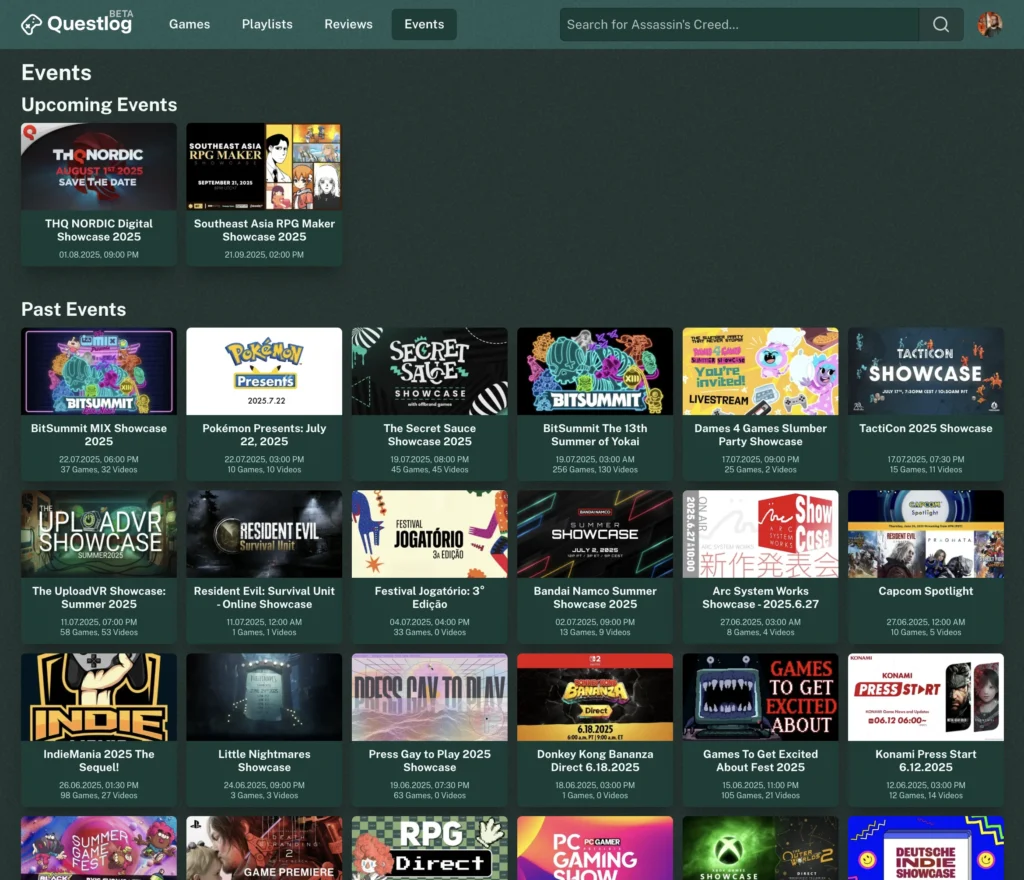Select the Deutsche Indie Showcase thumbnail
The width and height of the screenshot is (1024, 880).
[x=925, y=848]
